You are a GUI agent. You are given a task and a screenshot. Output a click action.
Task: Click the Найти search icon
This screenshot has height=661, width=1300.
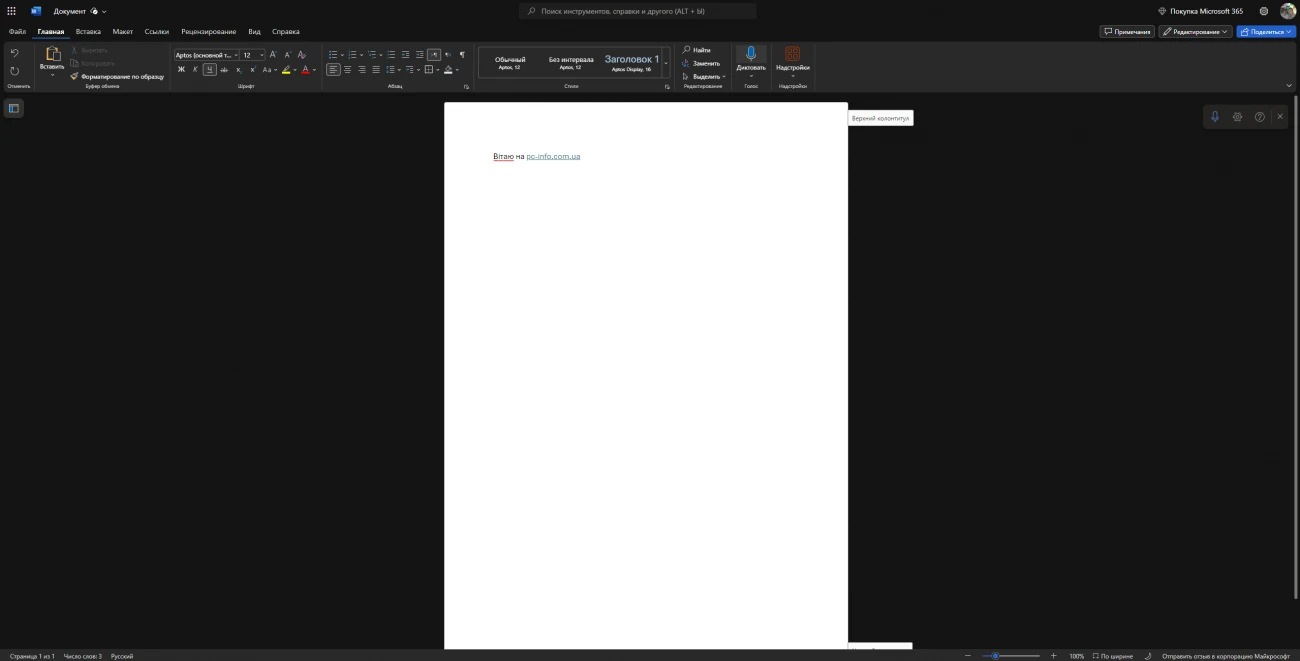686,50
